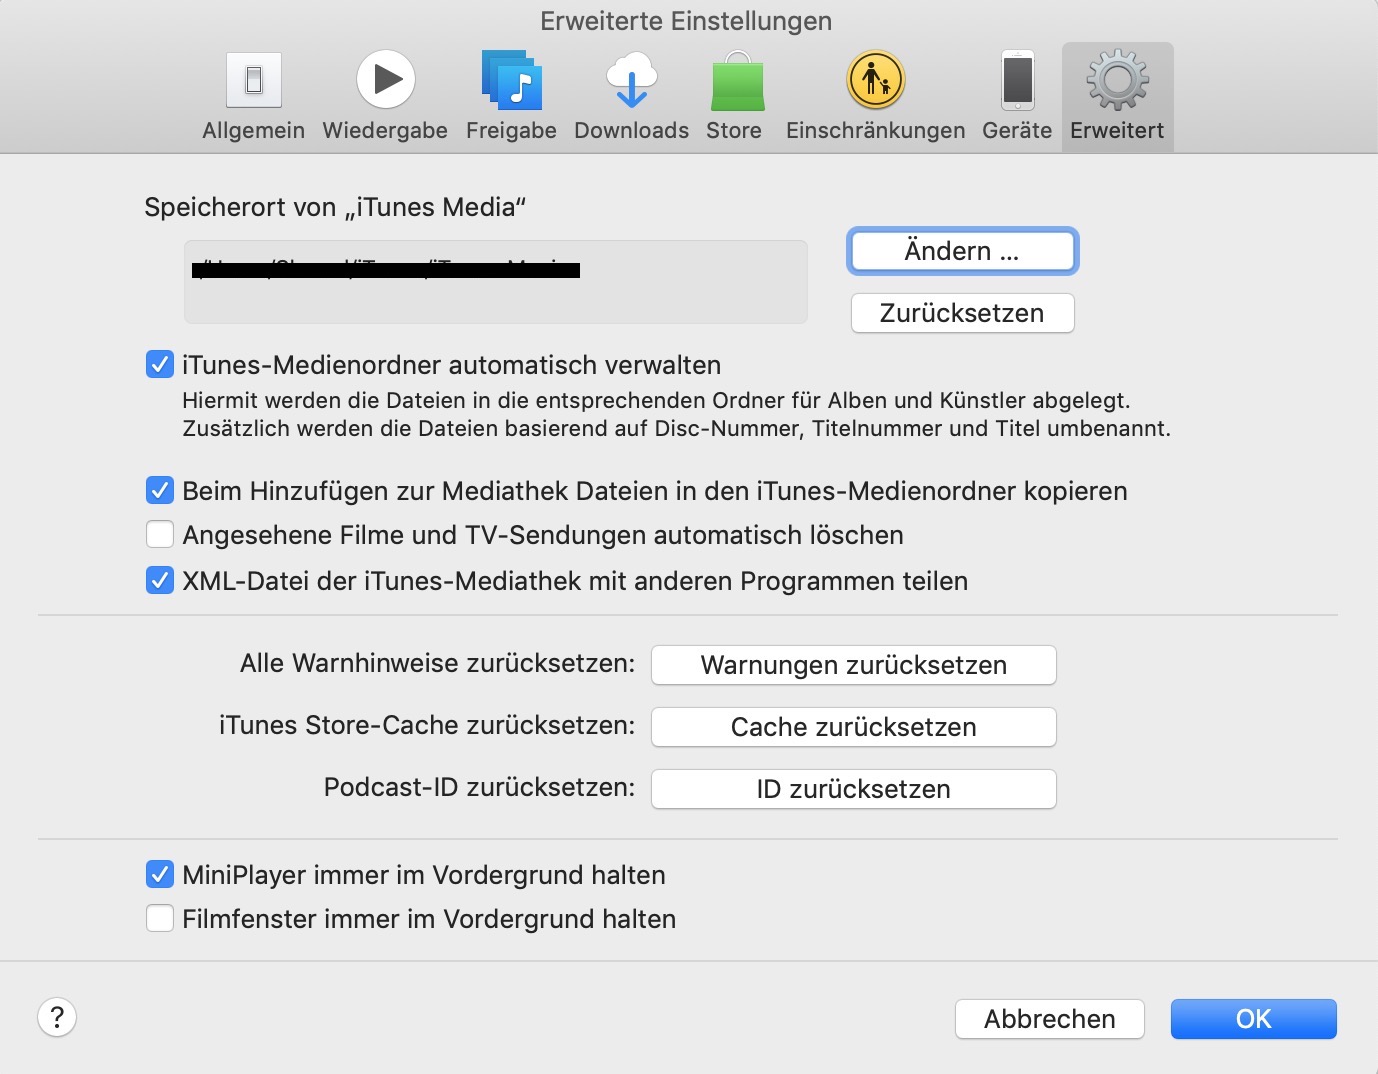
Task: Switch to the Allgemein tab label
Action: [x=254, y=130]
